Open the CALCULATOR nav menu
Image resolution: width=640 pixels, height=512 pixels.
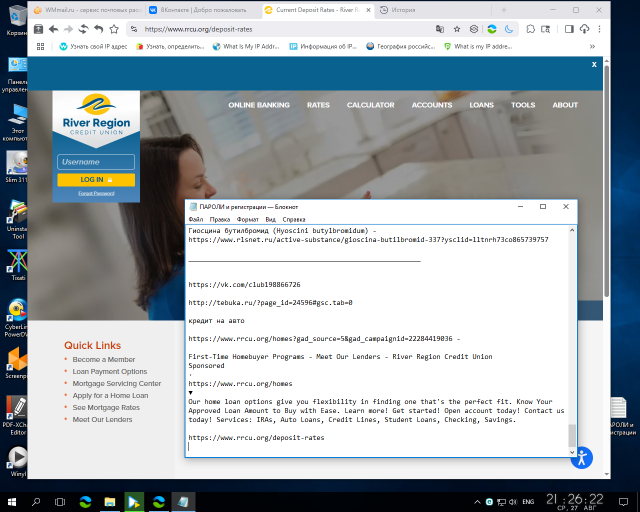(371, 105)
